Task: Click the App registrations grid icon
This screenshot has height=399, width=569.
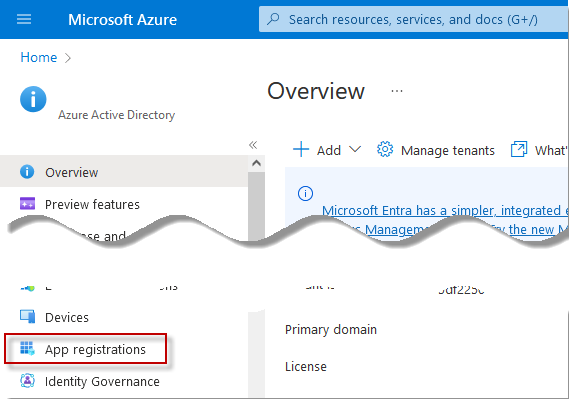Action: [x=28, y=348]
